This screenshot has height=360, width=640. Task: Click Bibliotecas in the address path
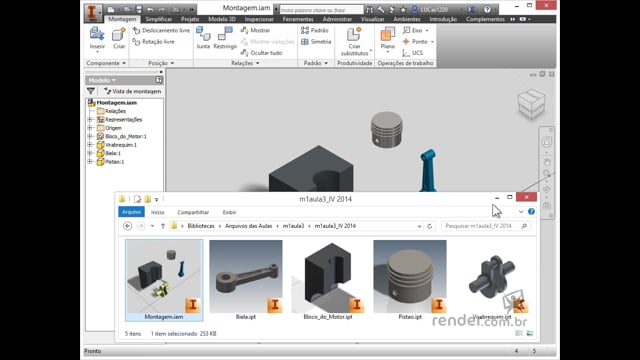tap(201, 226)
